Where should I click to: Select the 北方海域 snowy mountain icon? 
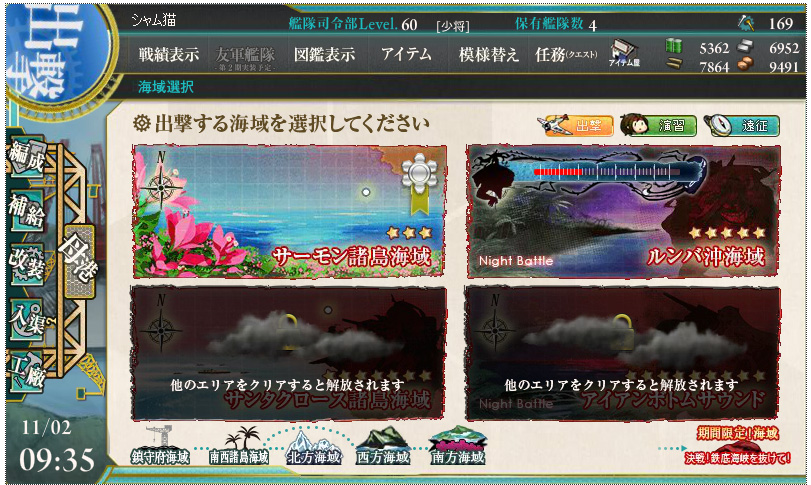[x=314, y=447]
